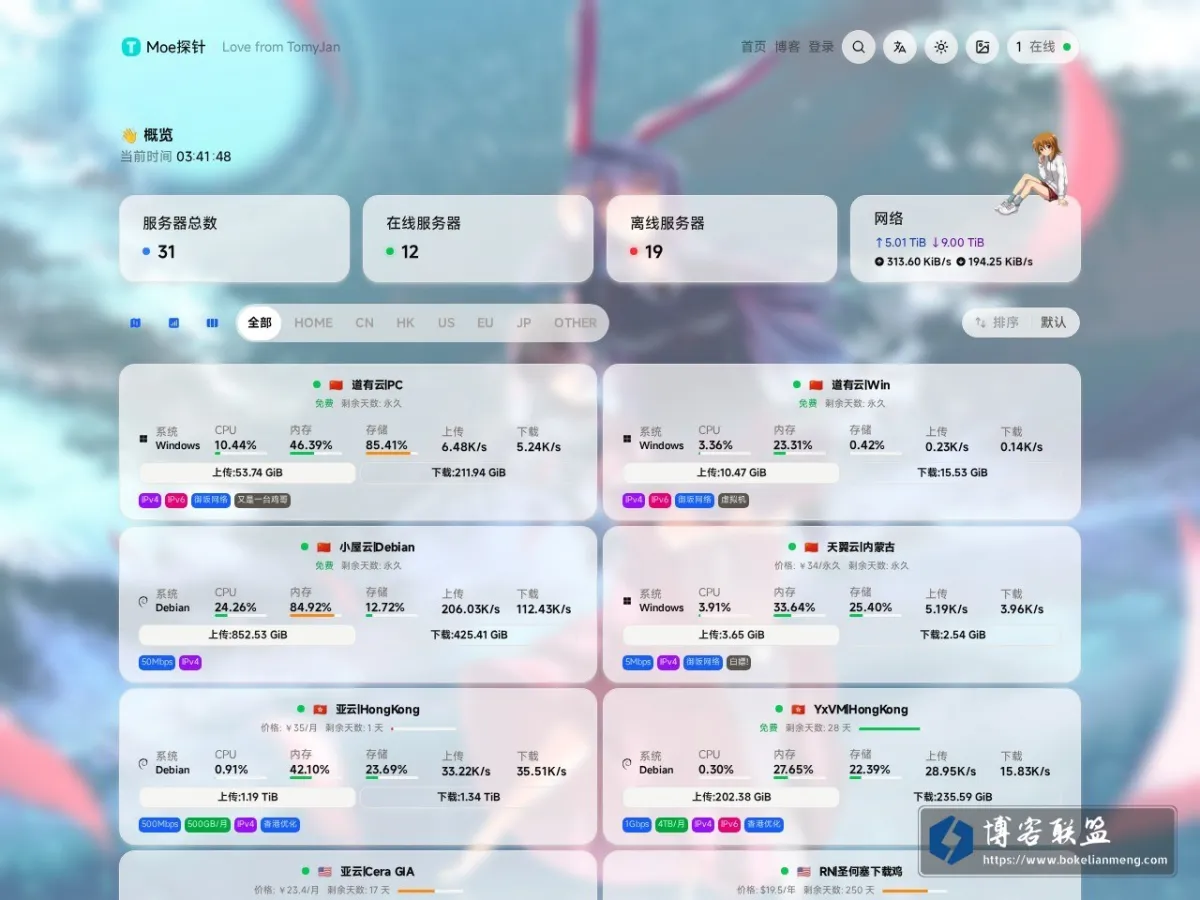Switch to the EU group tab
1200x900 pixels.
485,323
